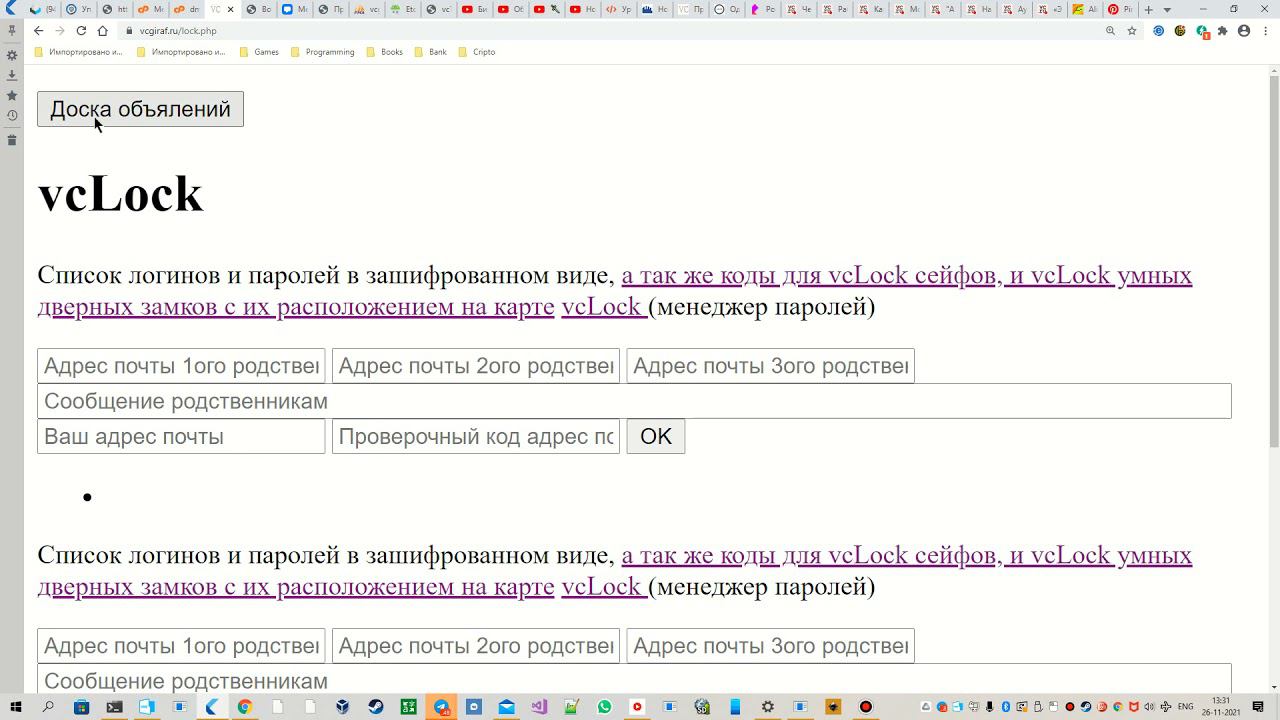Open the Bank bookmark folder
Viewport: 1280px width, 720px height.
point(430,52)
